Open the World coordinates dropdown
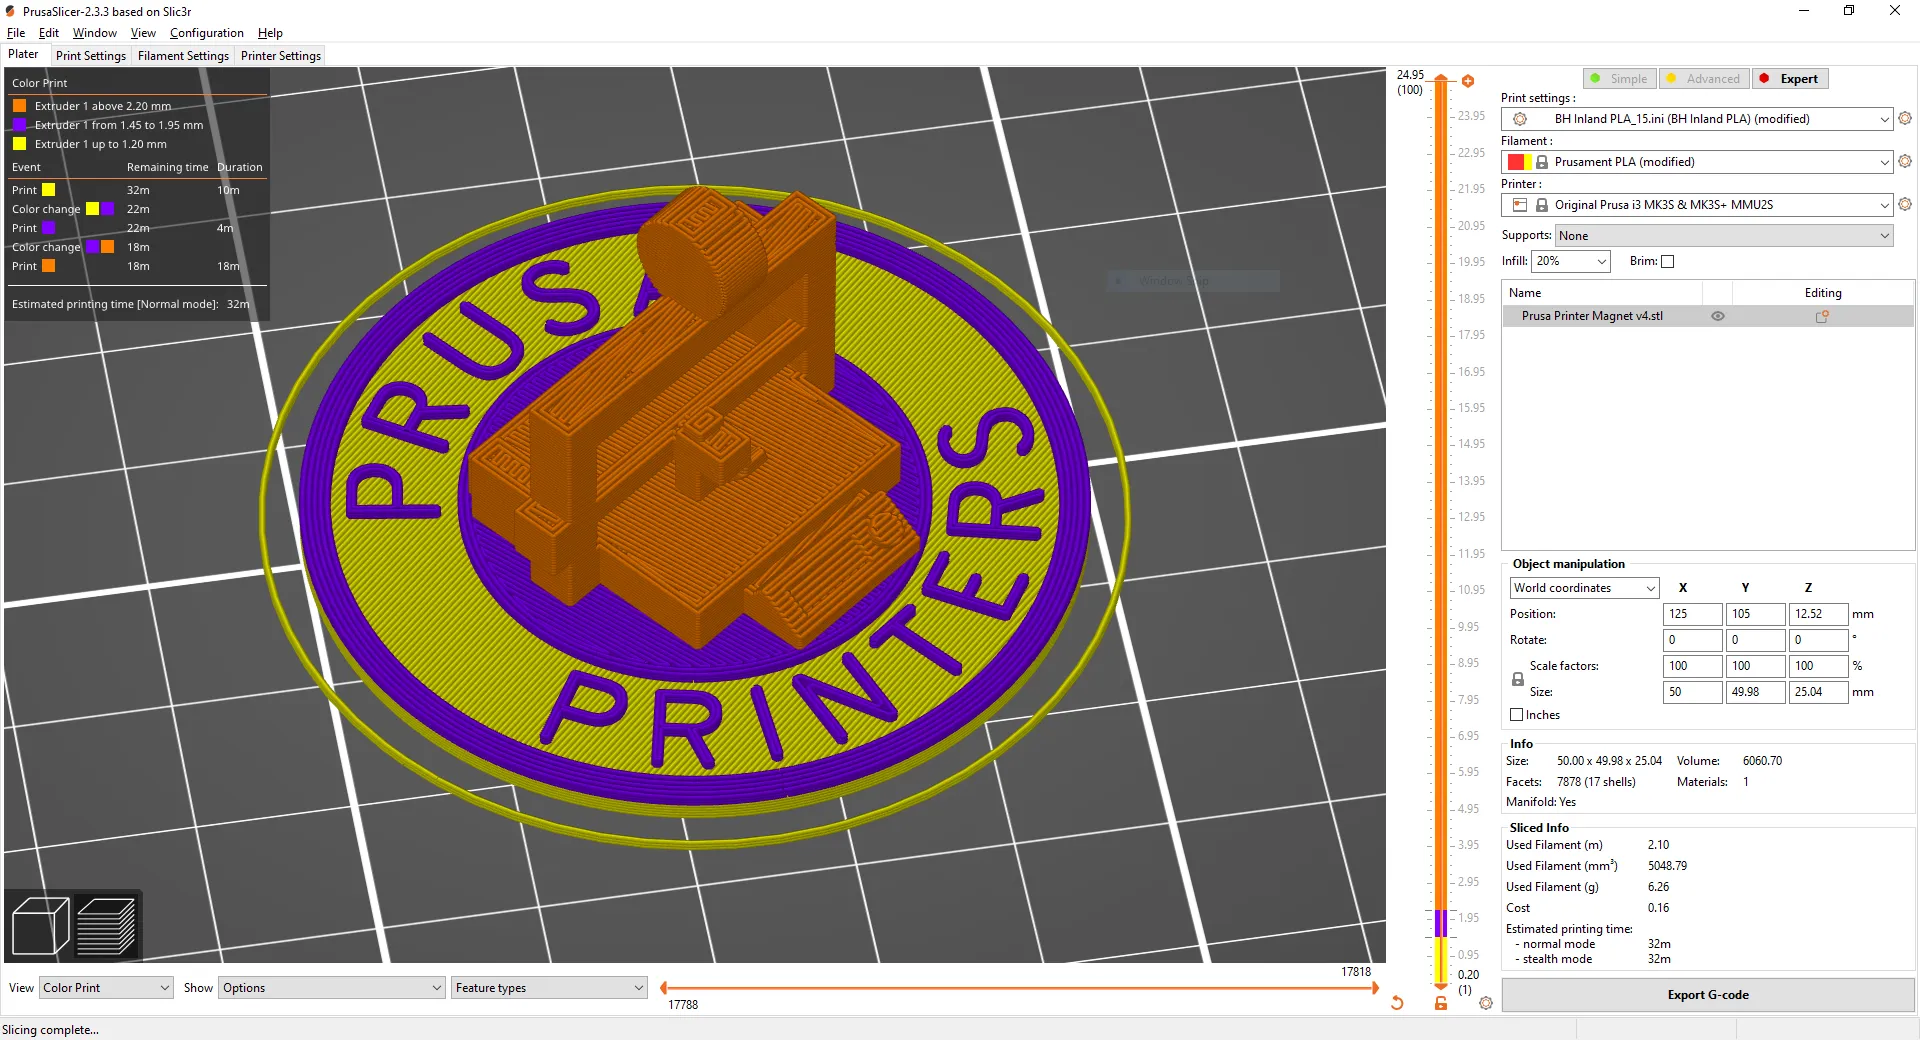Viewport: 1920px width, 1040px height. [1583, 588]
